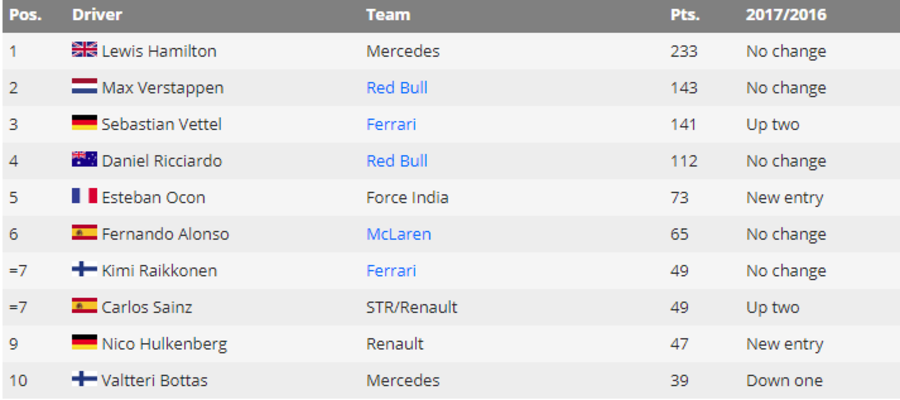Click the Driver column header

(96, 15)
